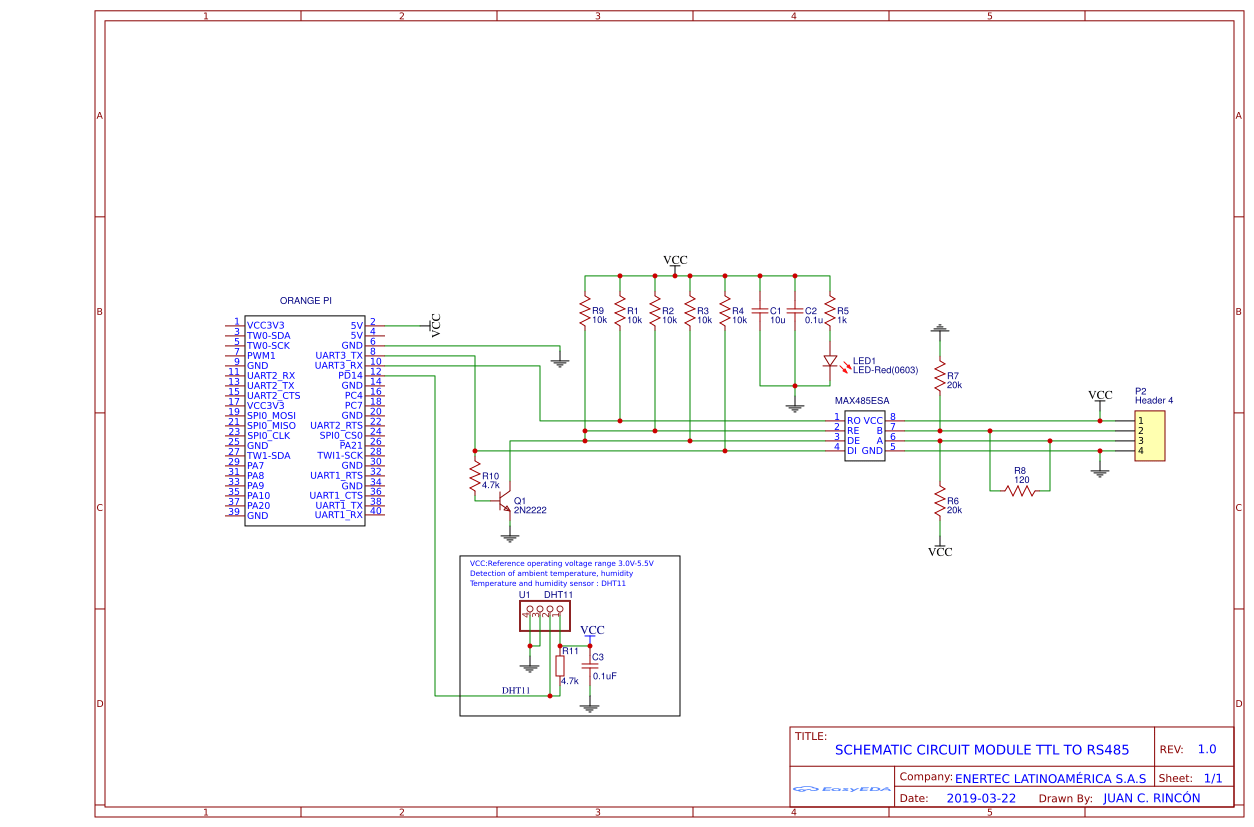
Task: Select the revision value 1.0
Action: 1207,749
